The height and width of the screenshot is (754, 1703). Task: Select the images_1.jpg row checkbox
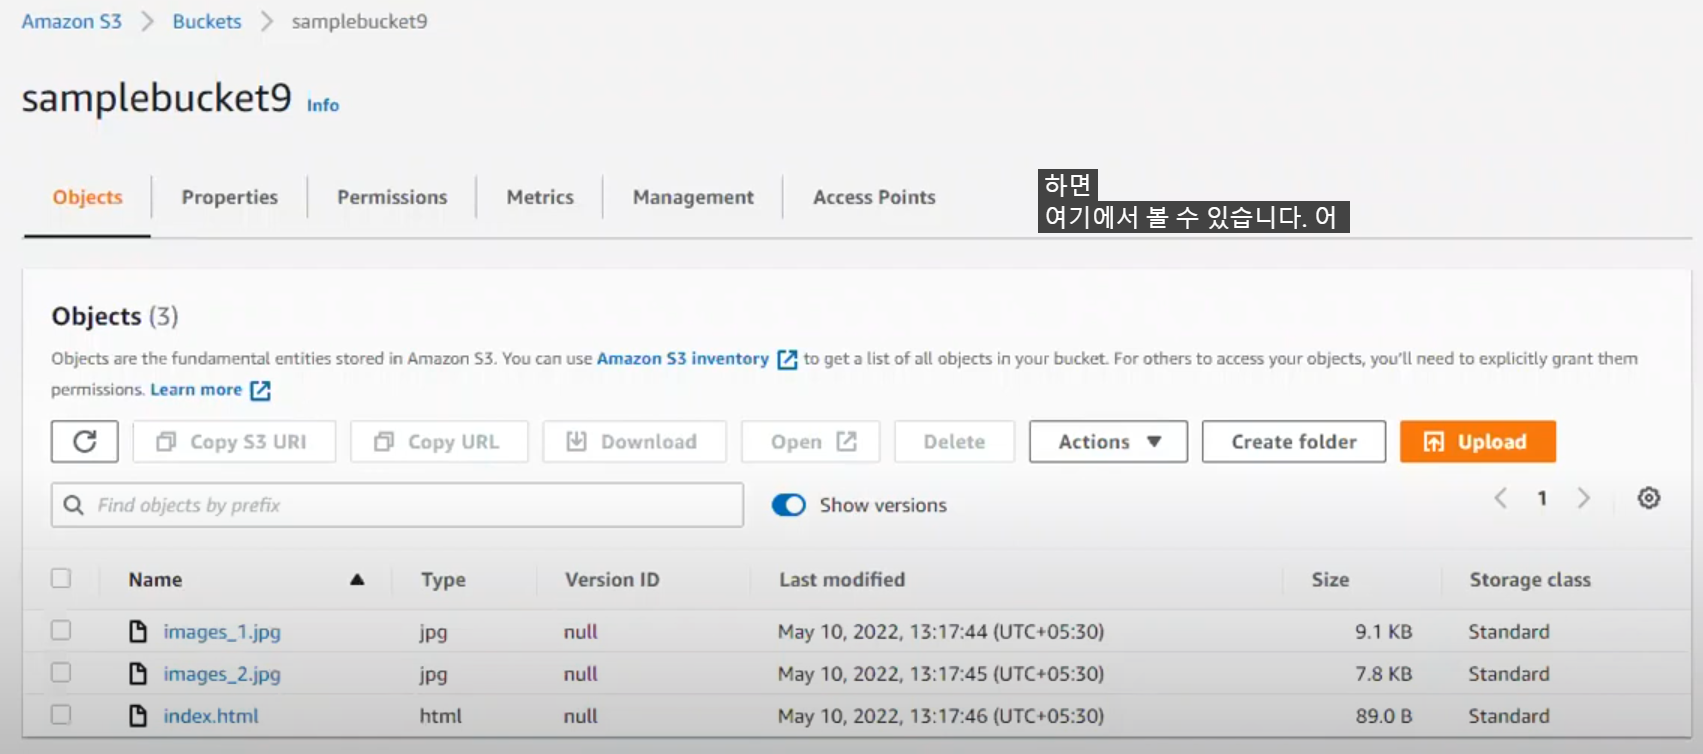click(61, 630)
